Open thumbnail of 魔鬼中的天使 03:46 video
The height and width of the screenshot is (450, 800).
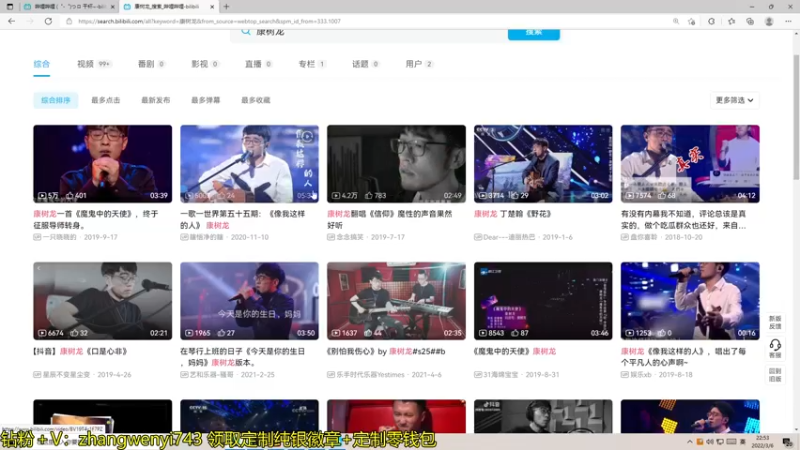[543, 301]
